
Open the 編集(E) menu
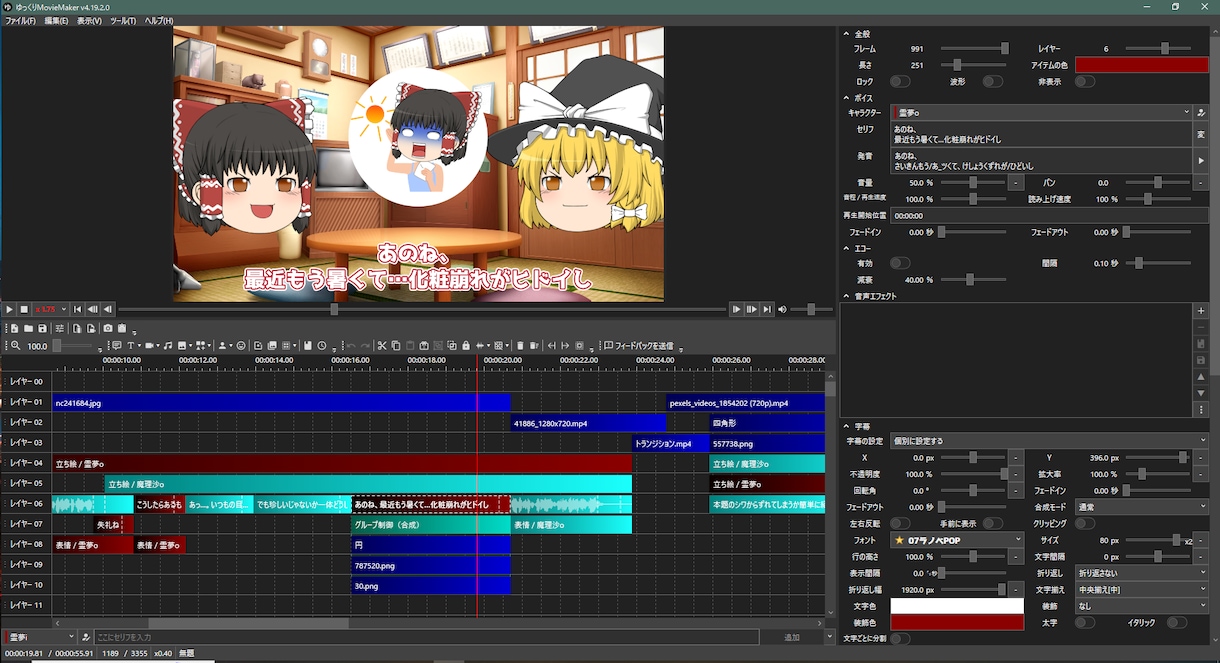(x=56, y=21)
